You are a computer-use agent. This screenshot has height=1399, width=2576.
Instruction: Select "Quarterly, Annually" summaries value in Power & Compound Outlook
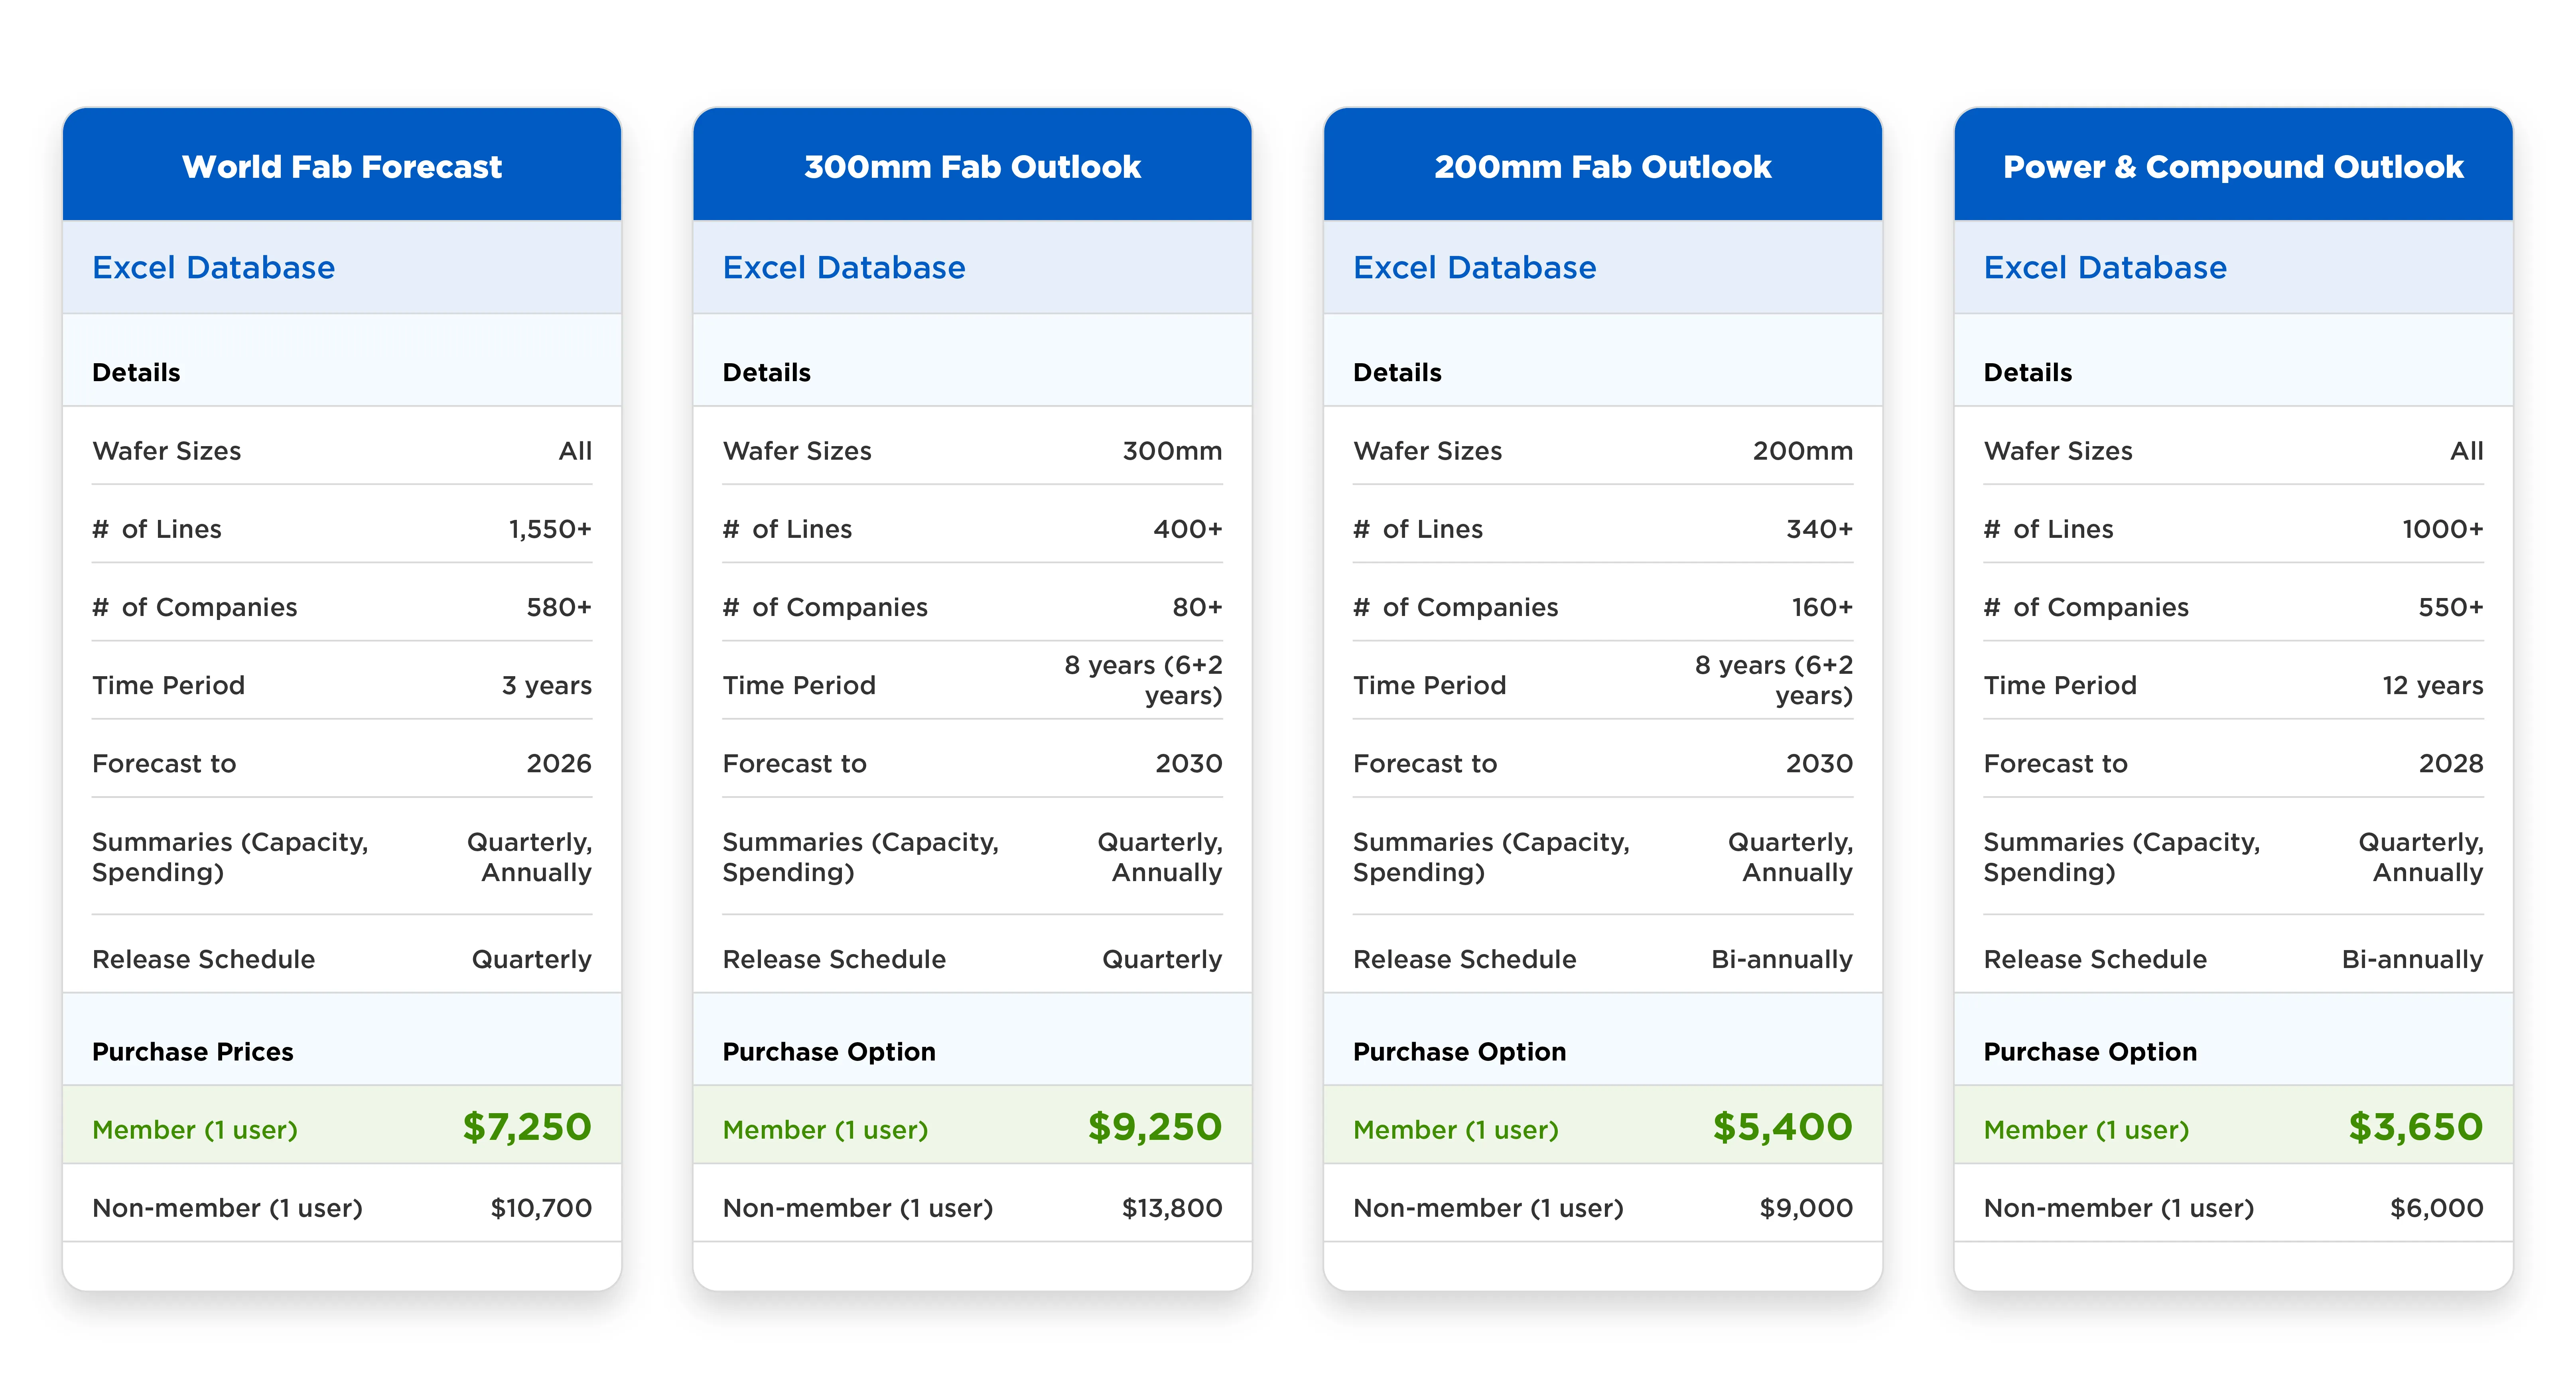point(2421,857)
